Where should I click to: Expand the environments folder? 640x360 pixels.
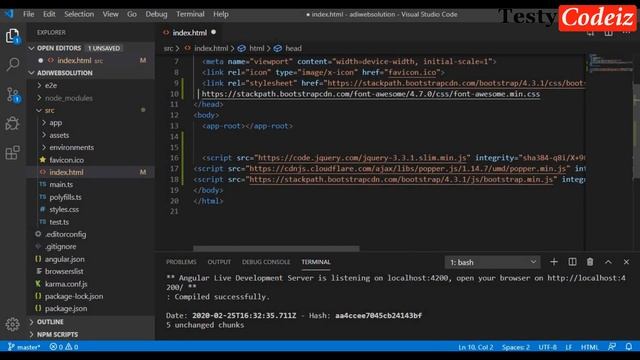71,147
